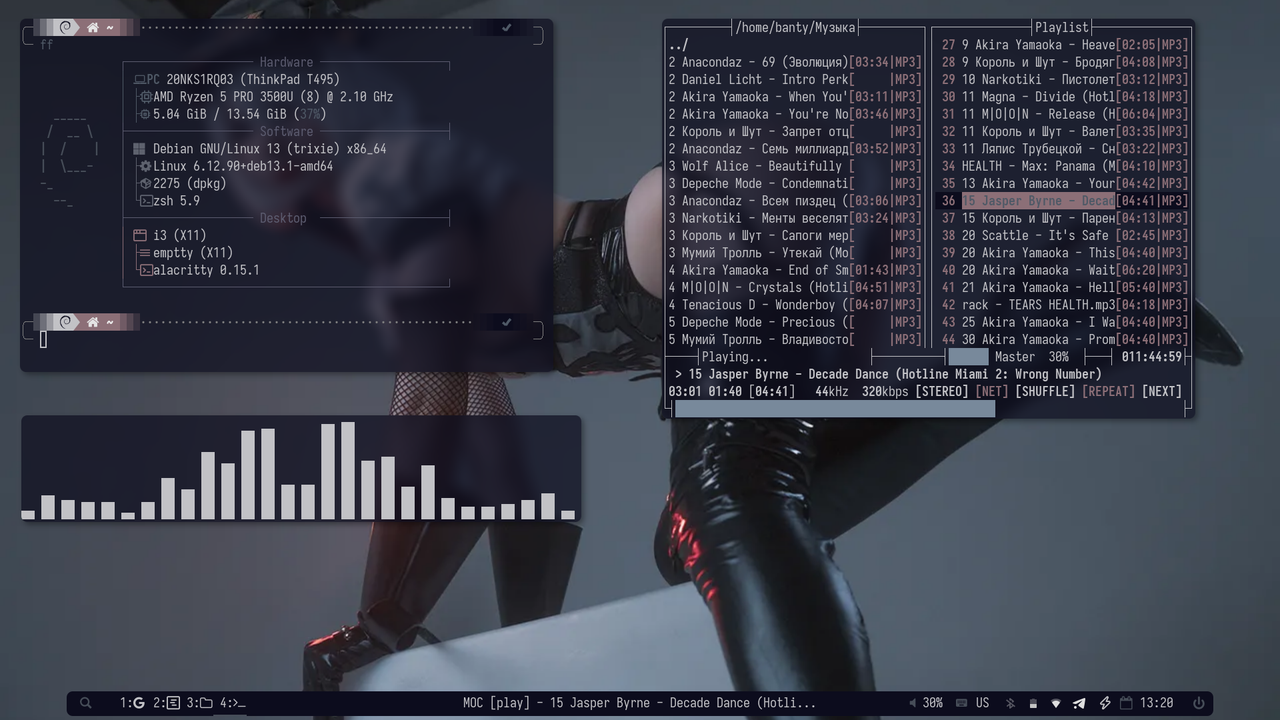
Task: Click the US keyboard layout label
Action: [982, 703]
